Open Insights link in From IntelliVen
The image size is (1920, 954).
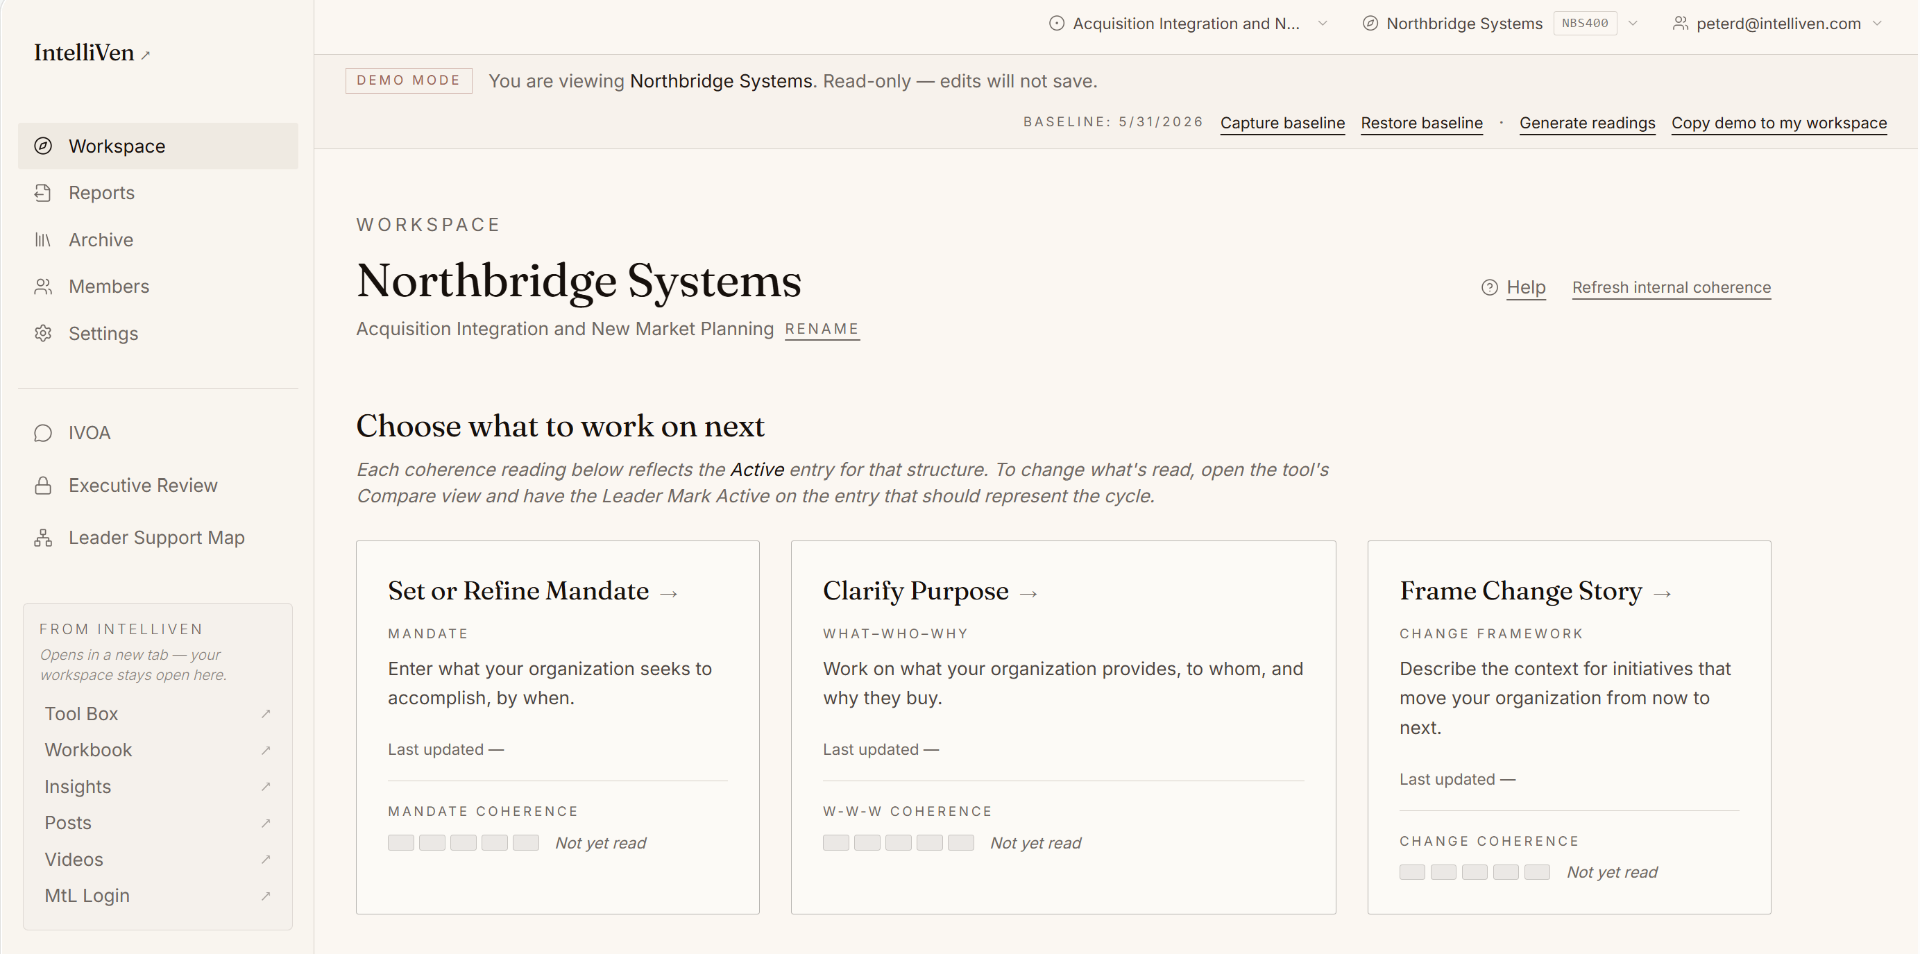pos(158,787)
